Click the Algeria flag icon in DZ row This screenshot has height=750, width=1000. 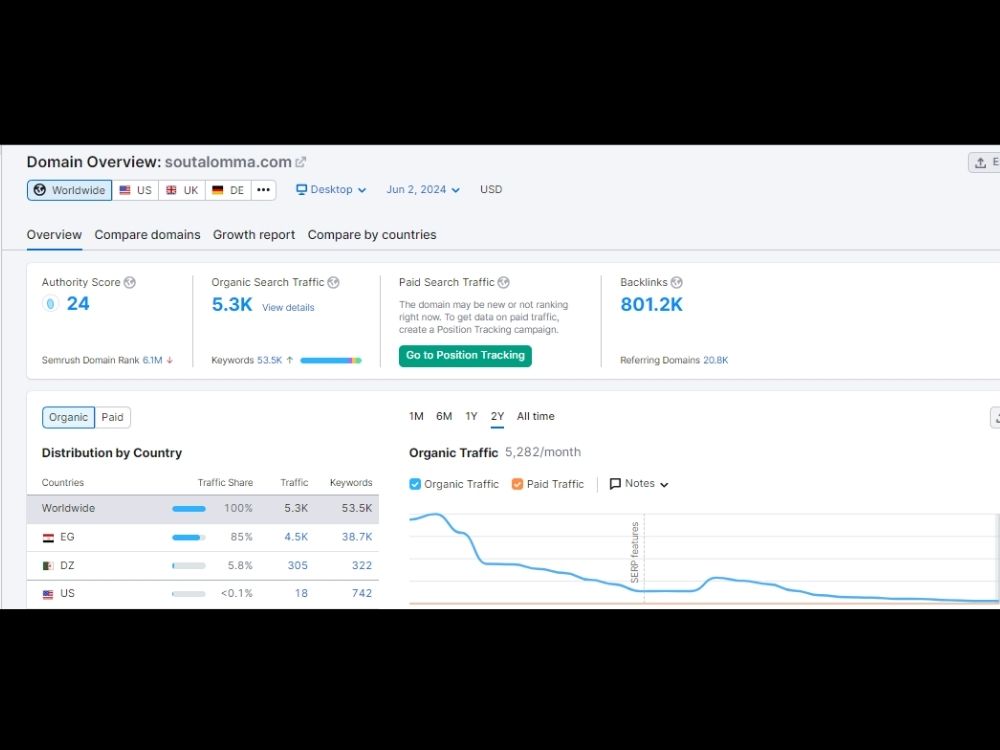tap(48, 566)
